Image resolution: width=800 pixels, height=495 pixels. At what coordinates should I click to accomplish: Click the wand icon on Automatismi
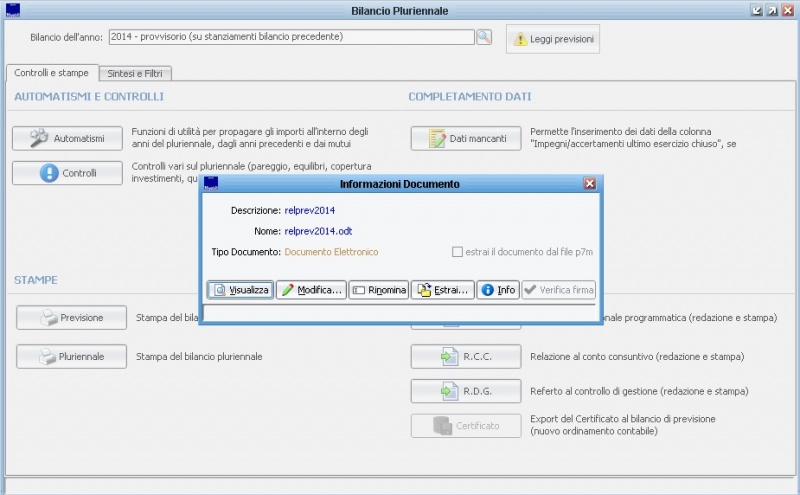[x=39, y=138]
